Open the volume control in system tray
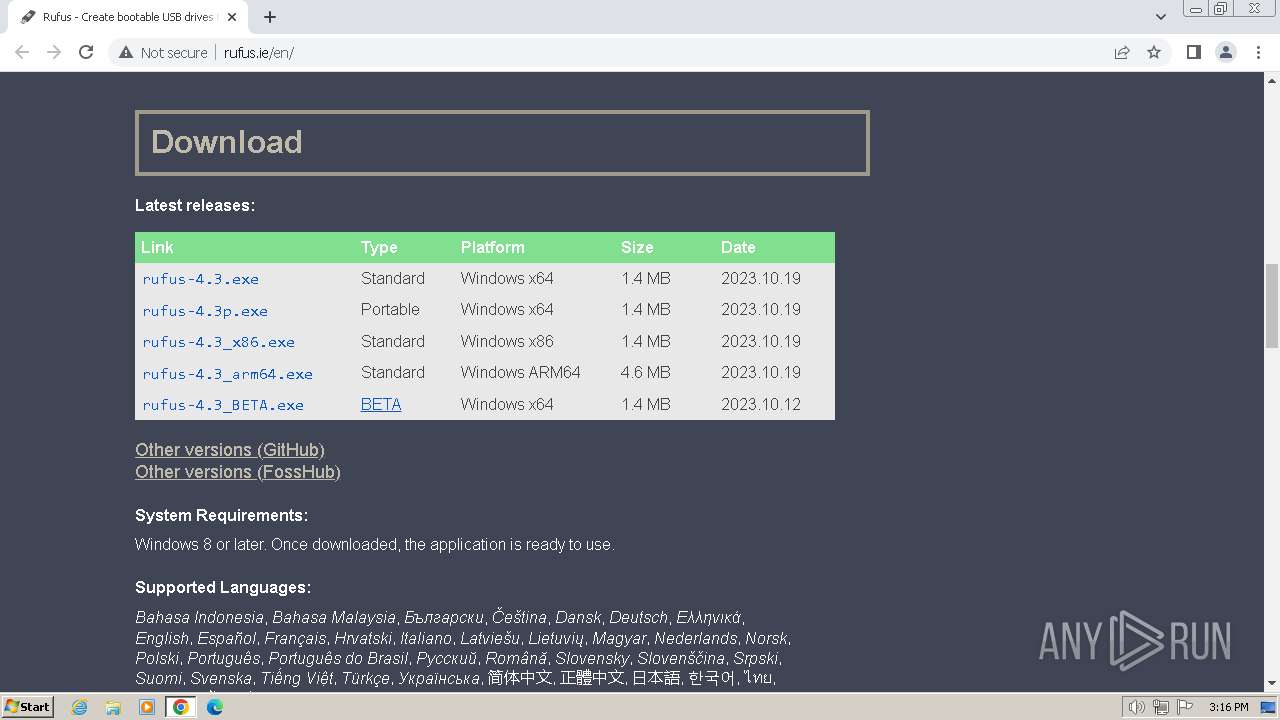The image size is (1280, 720). click(1136, 707)
